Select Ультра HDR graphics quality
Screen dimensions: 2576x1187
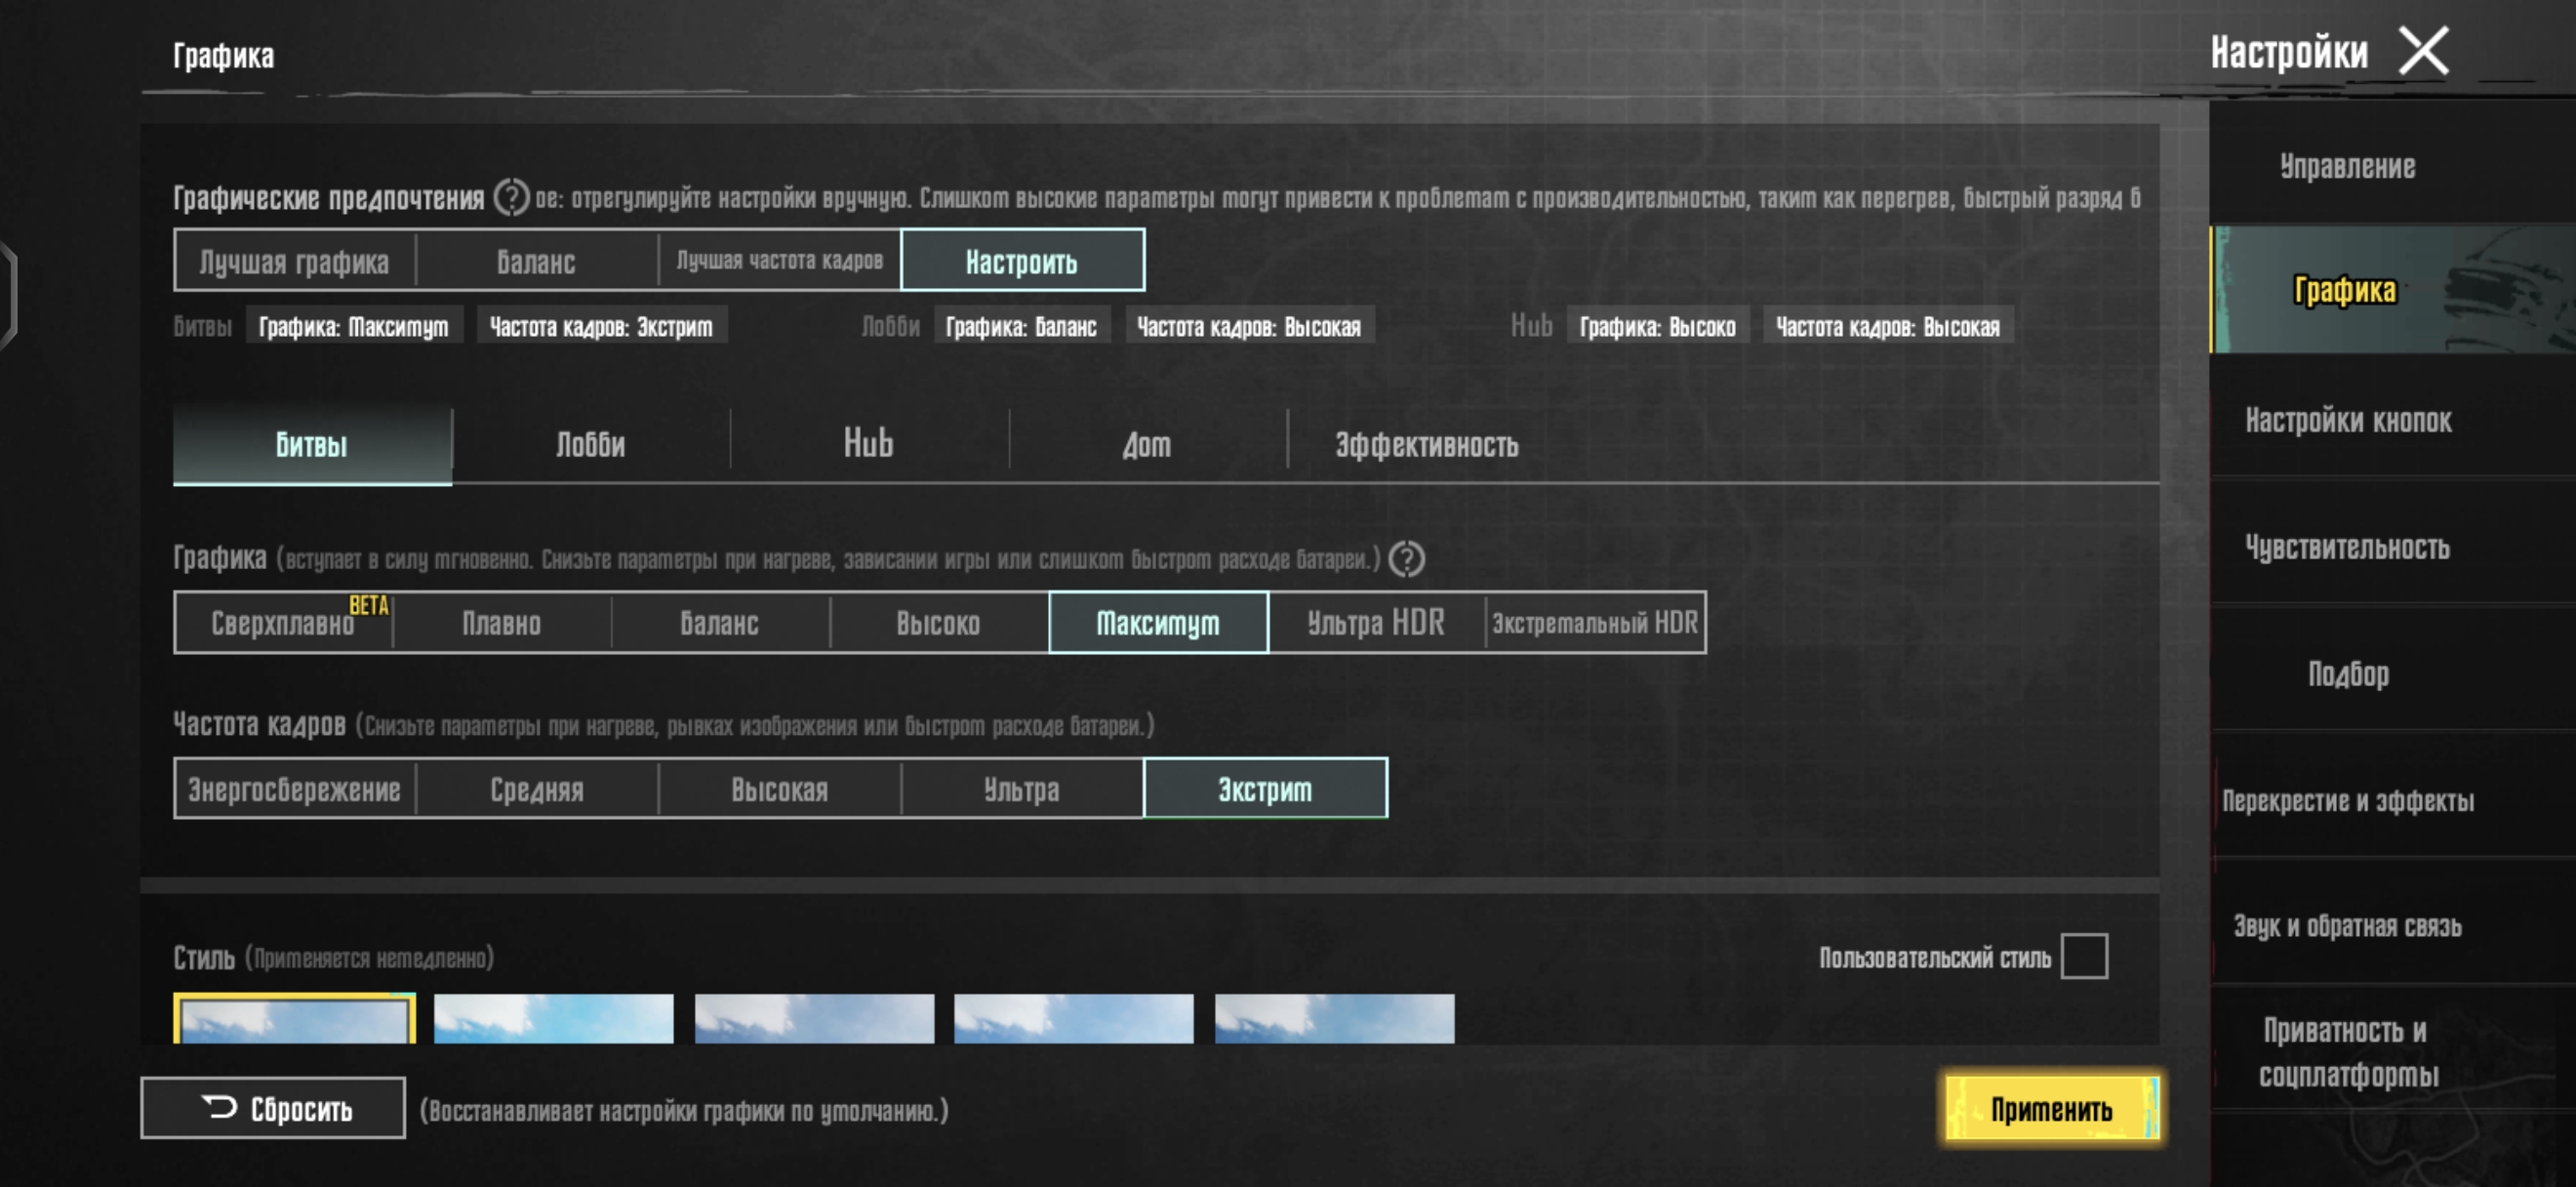click(1376, 623)
